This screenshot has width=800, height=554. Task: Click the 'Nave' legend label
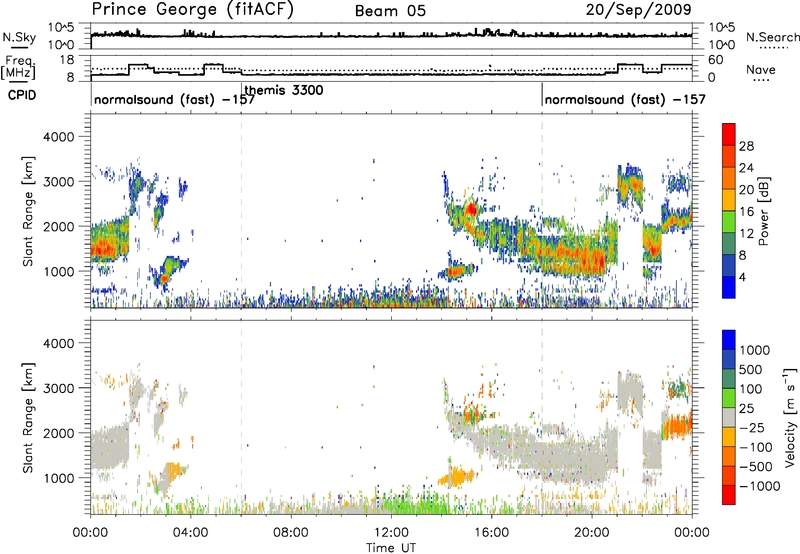click(760, 69)
